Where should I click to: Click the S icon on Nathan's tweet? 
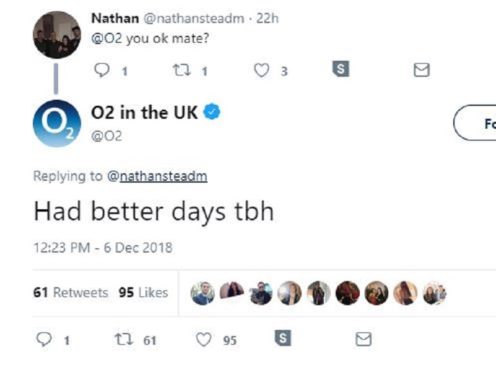(x=341, y=69)
